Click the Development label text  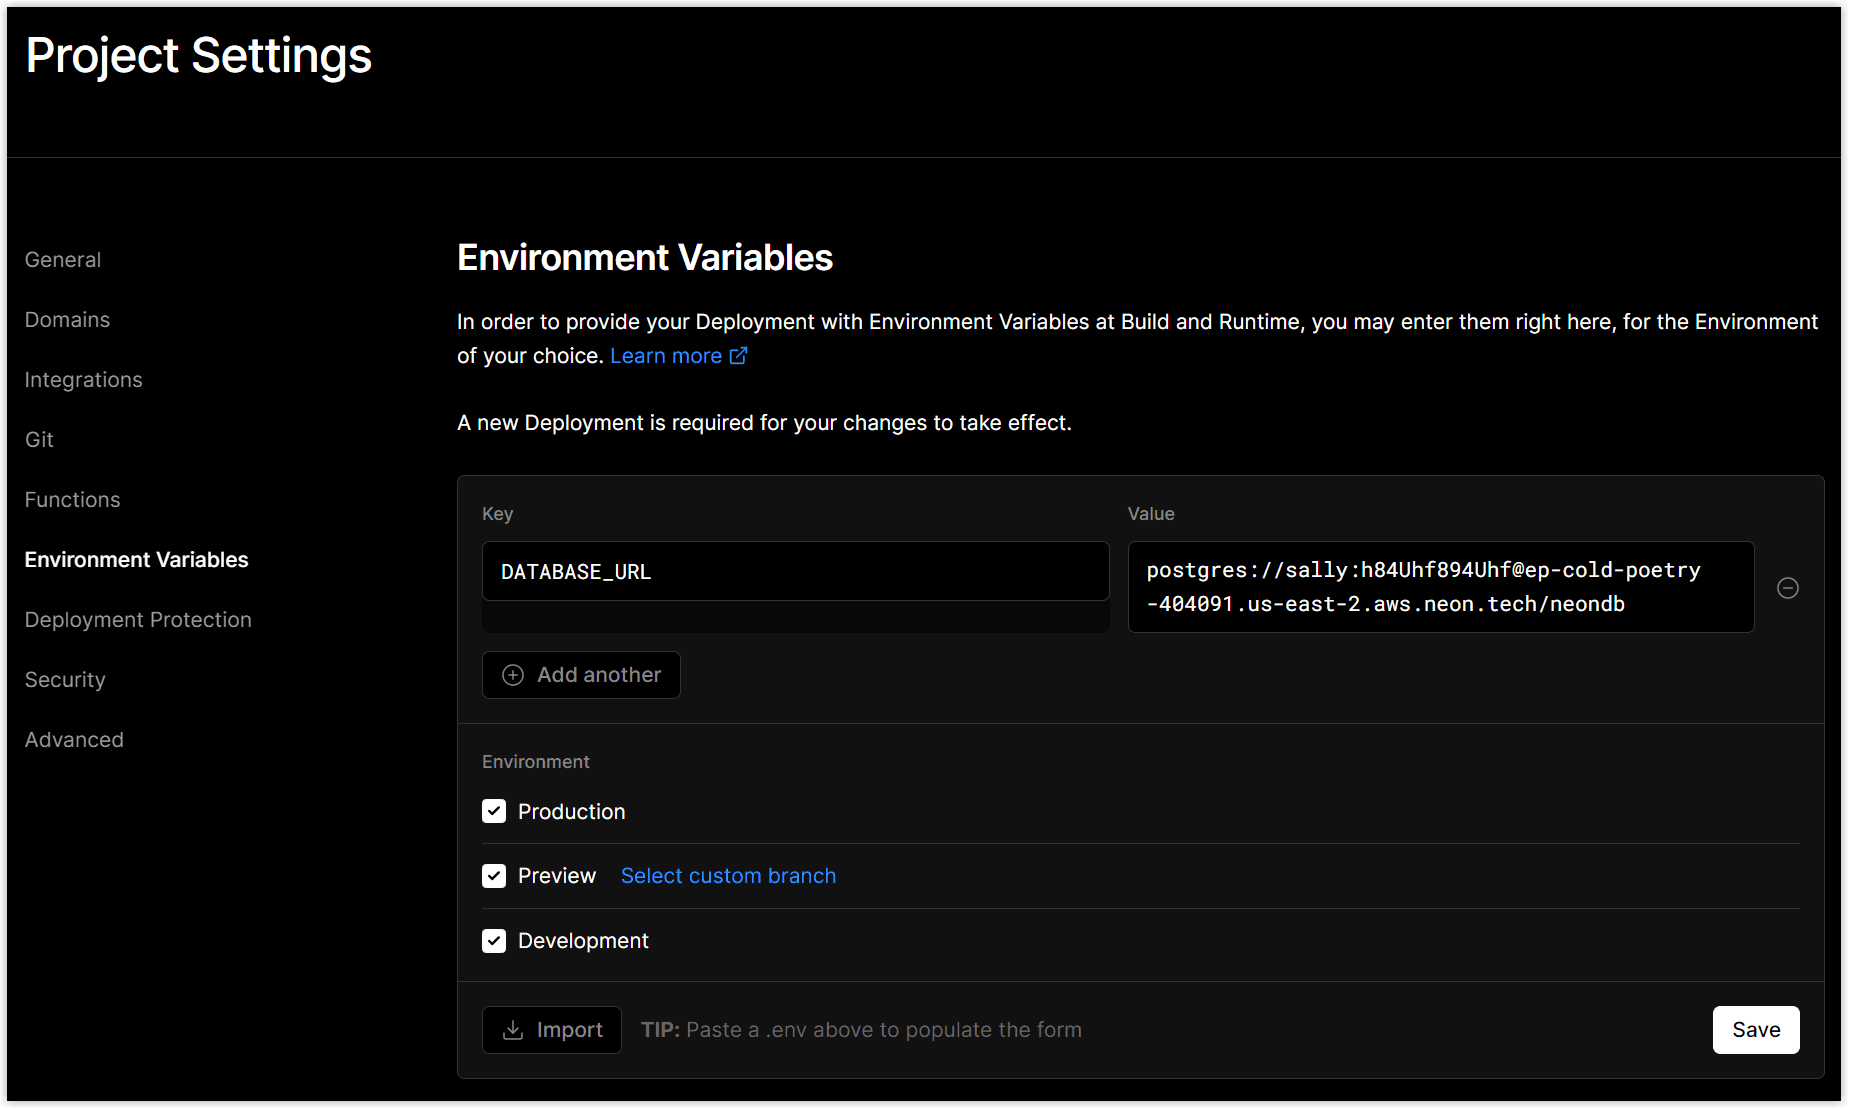click(583, 941)
